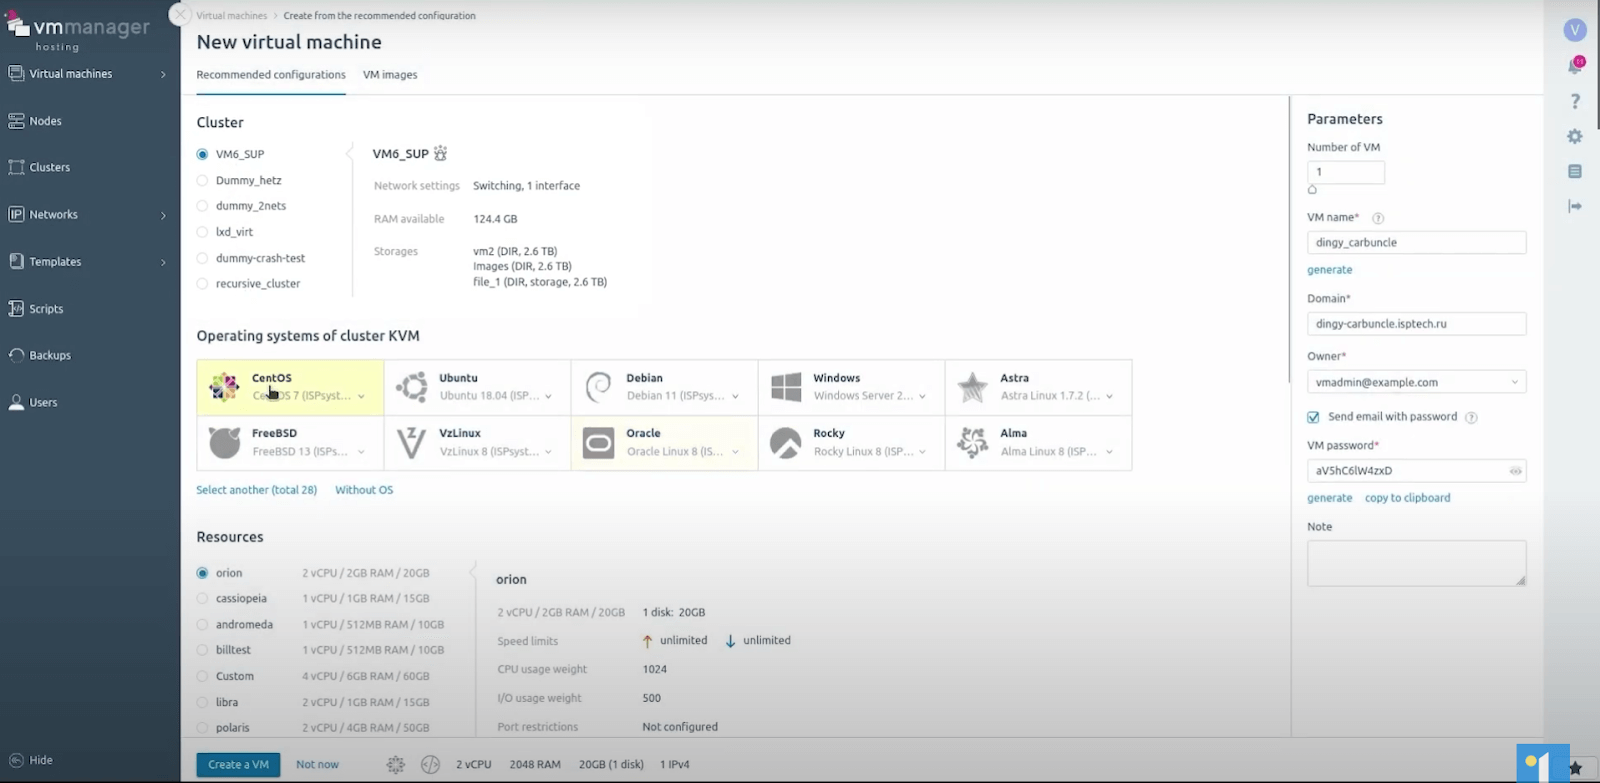Select the recursive_cluster radio
Image resolution: width=1600 pixels, height=783 pixels.
coord(202,284)
